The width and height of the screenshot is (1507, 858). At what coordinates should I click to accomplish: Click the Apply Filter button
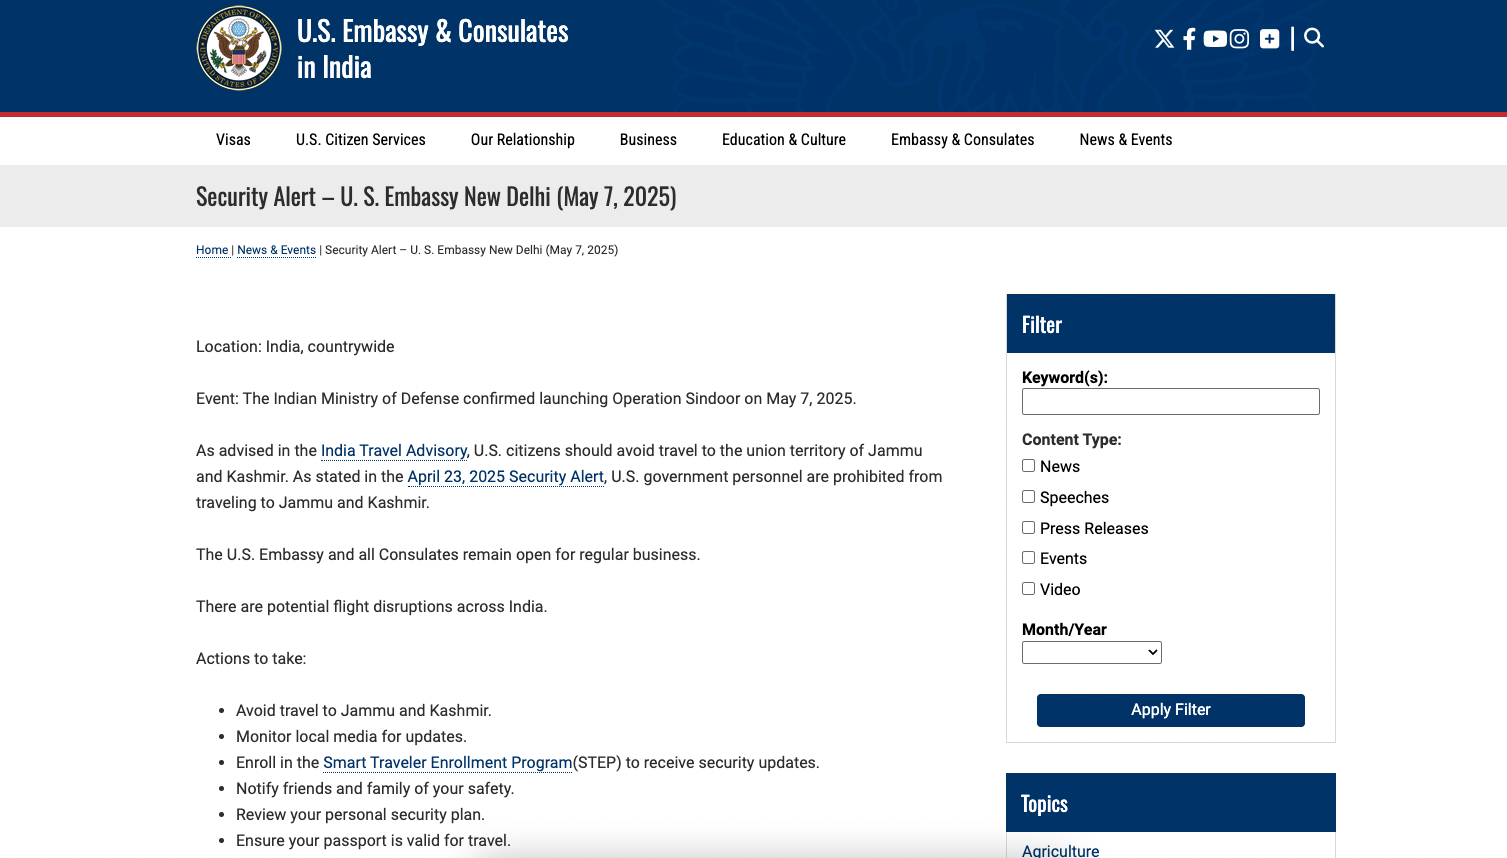[1171, 710]
